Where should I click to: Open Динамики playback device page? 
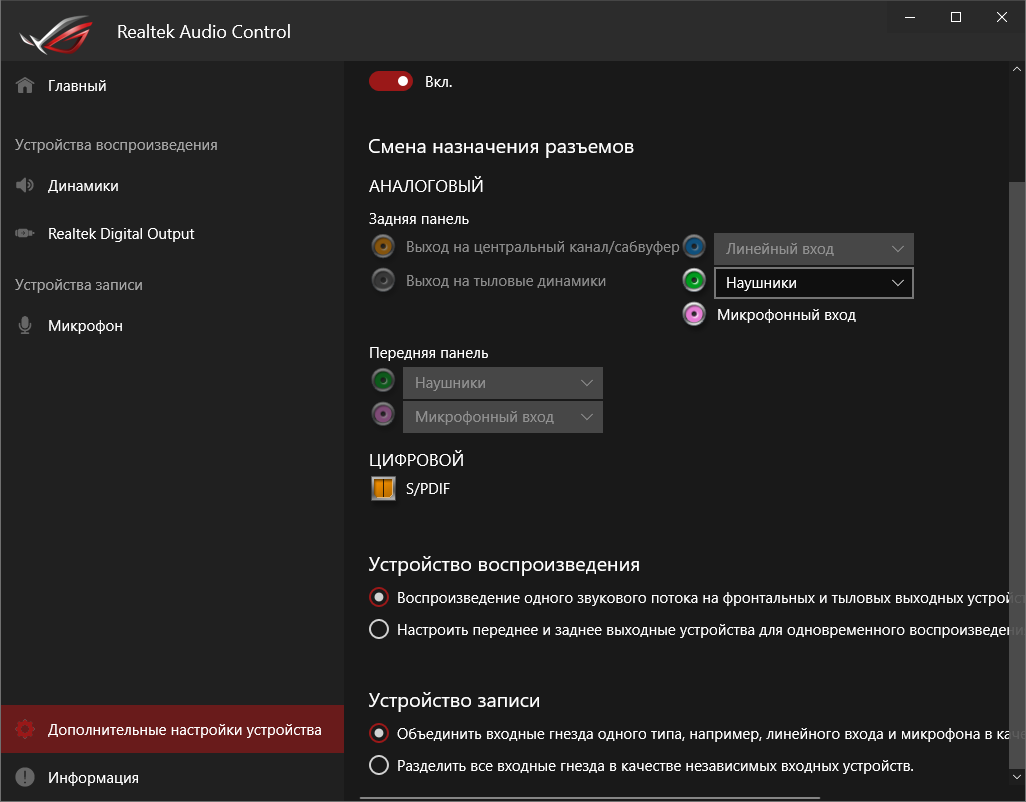[83, 186]
